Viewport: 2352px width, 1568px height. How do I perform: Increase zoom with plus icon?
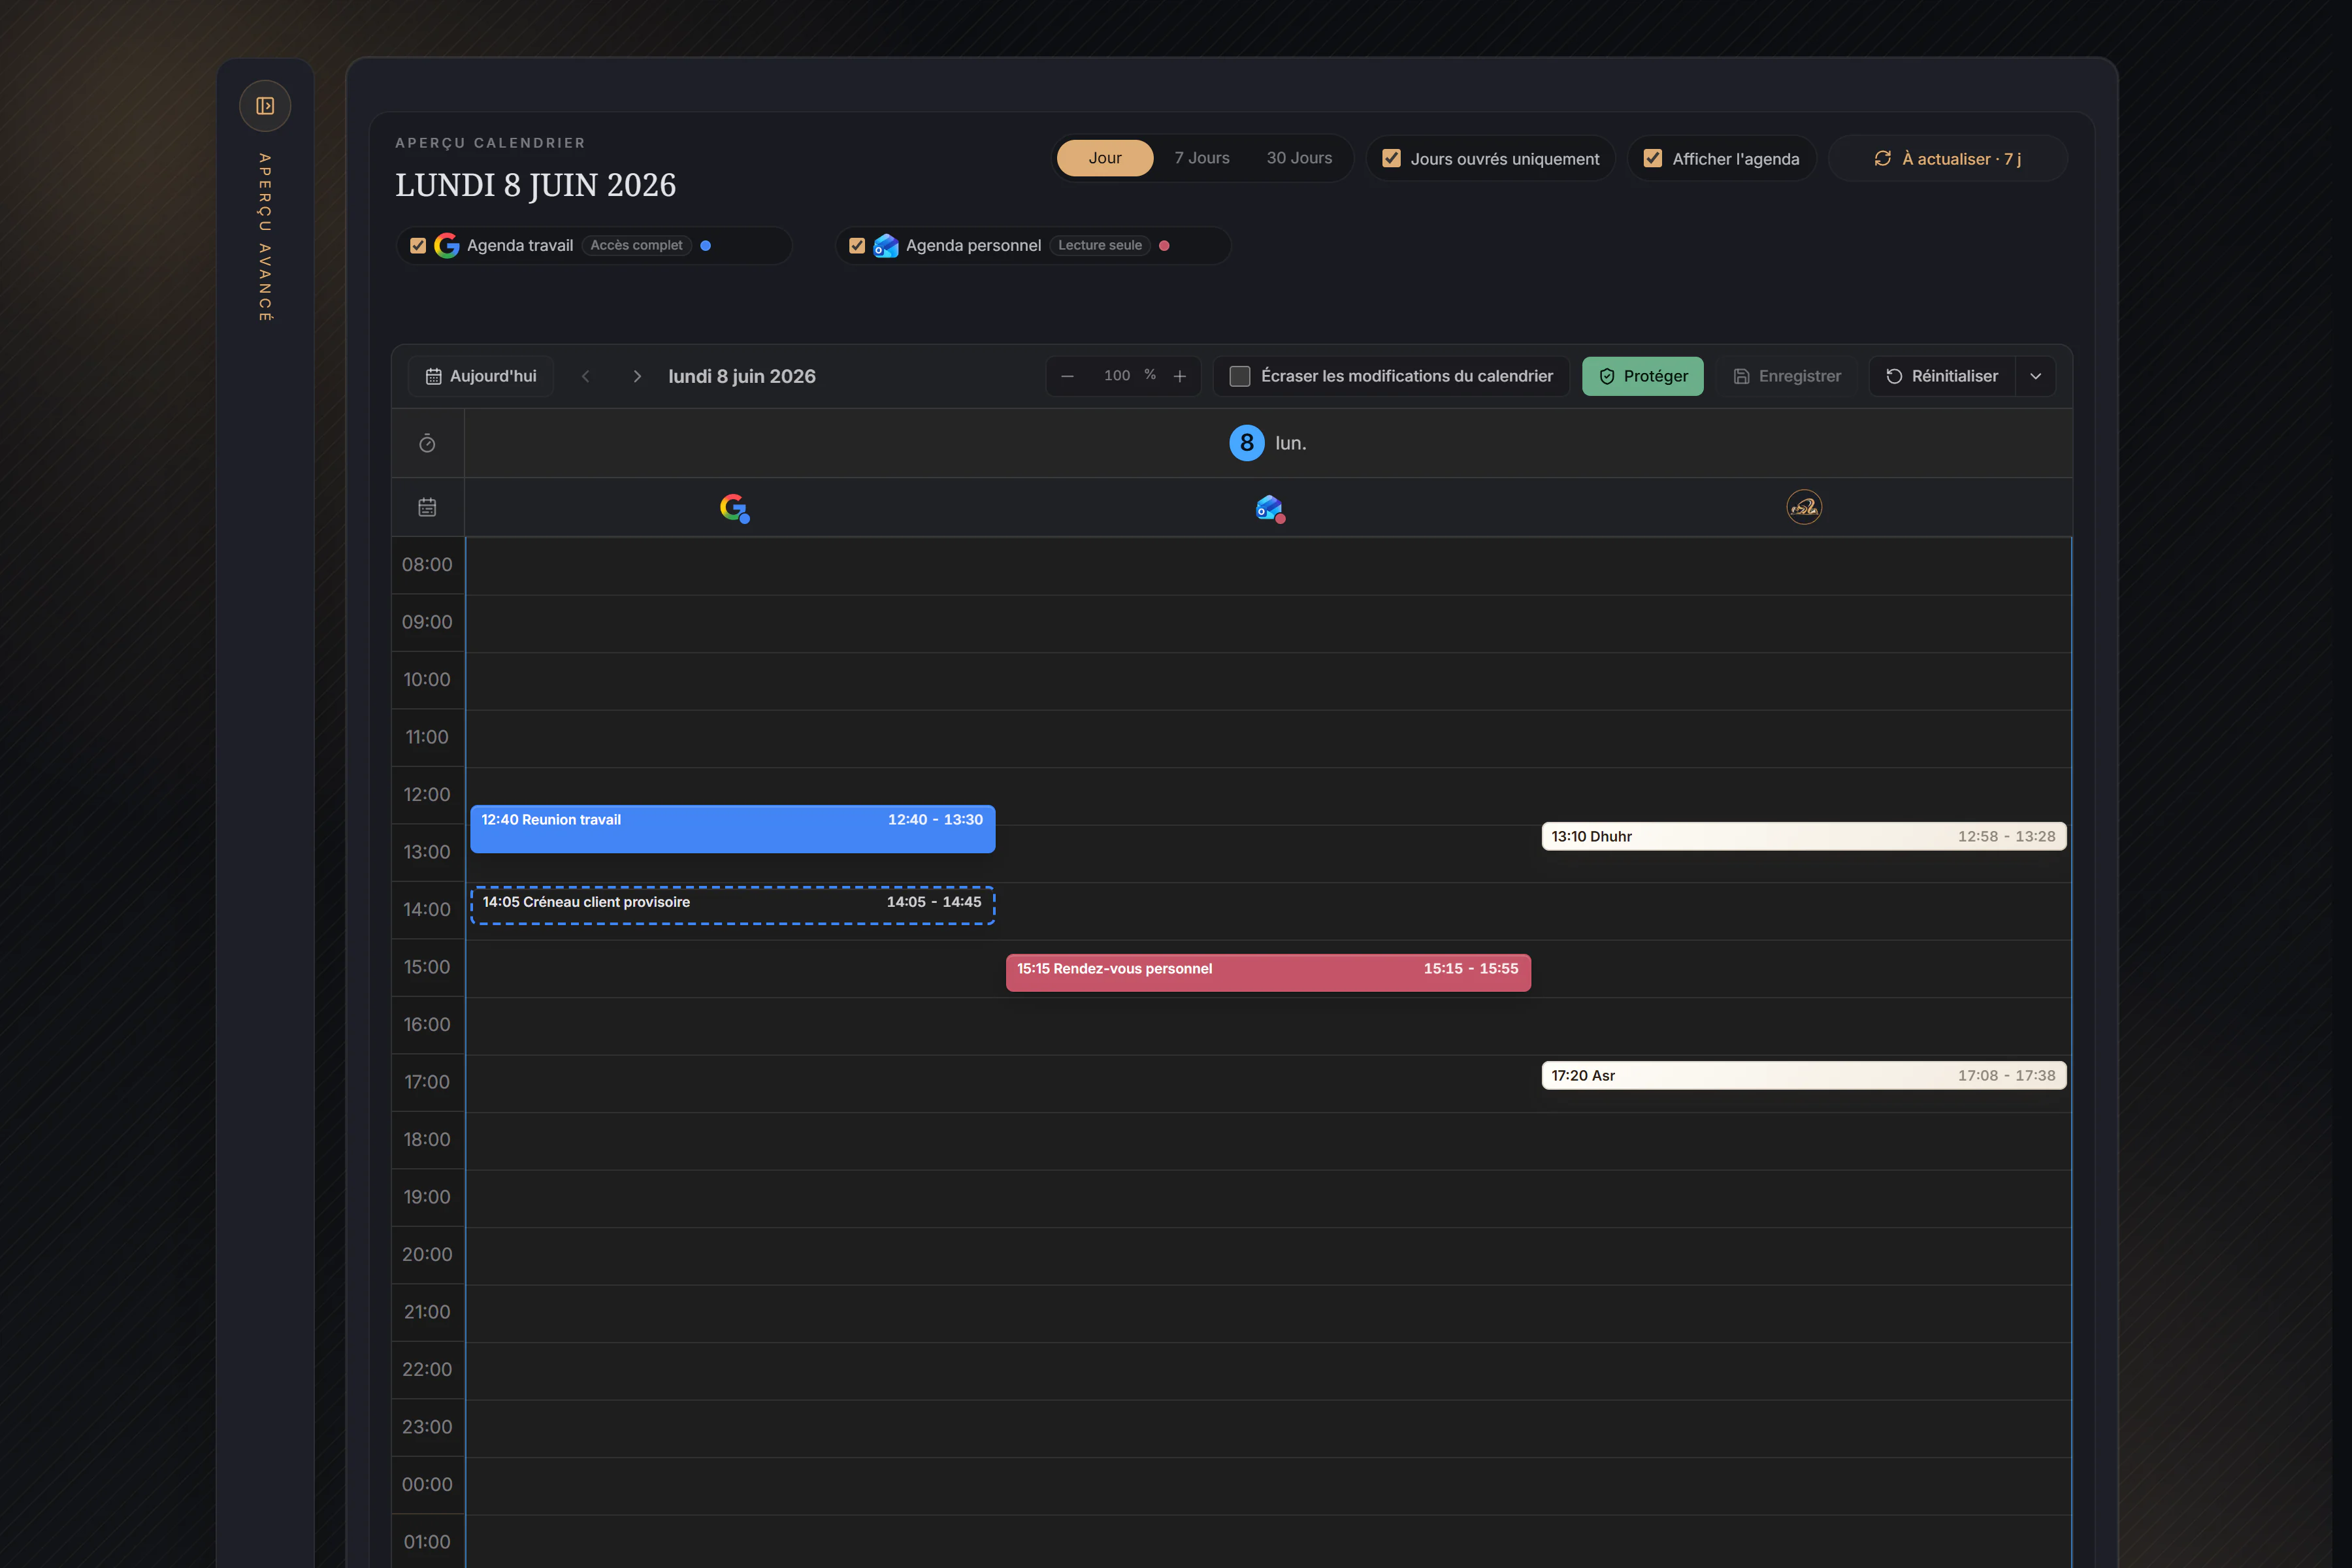point(1180,376)
